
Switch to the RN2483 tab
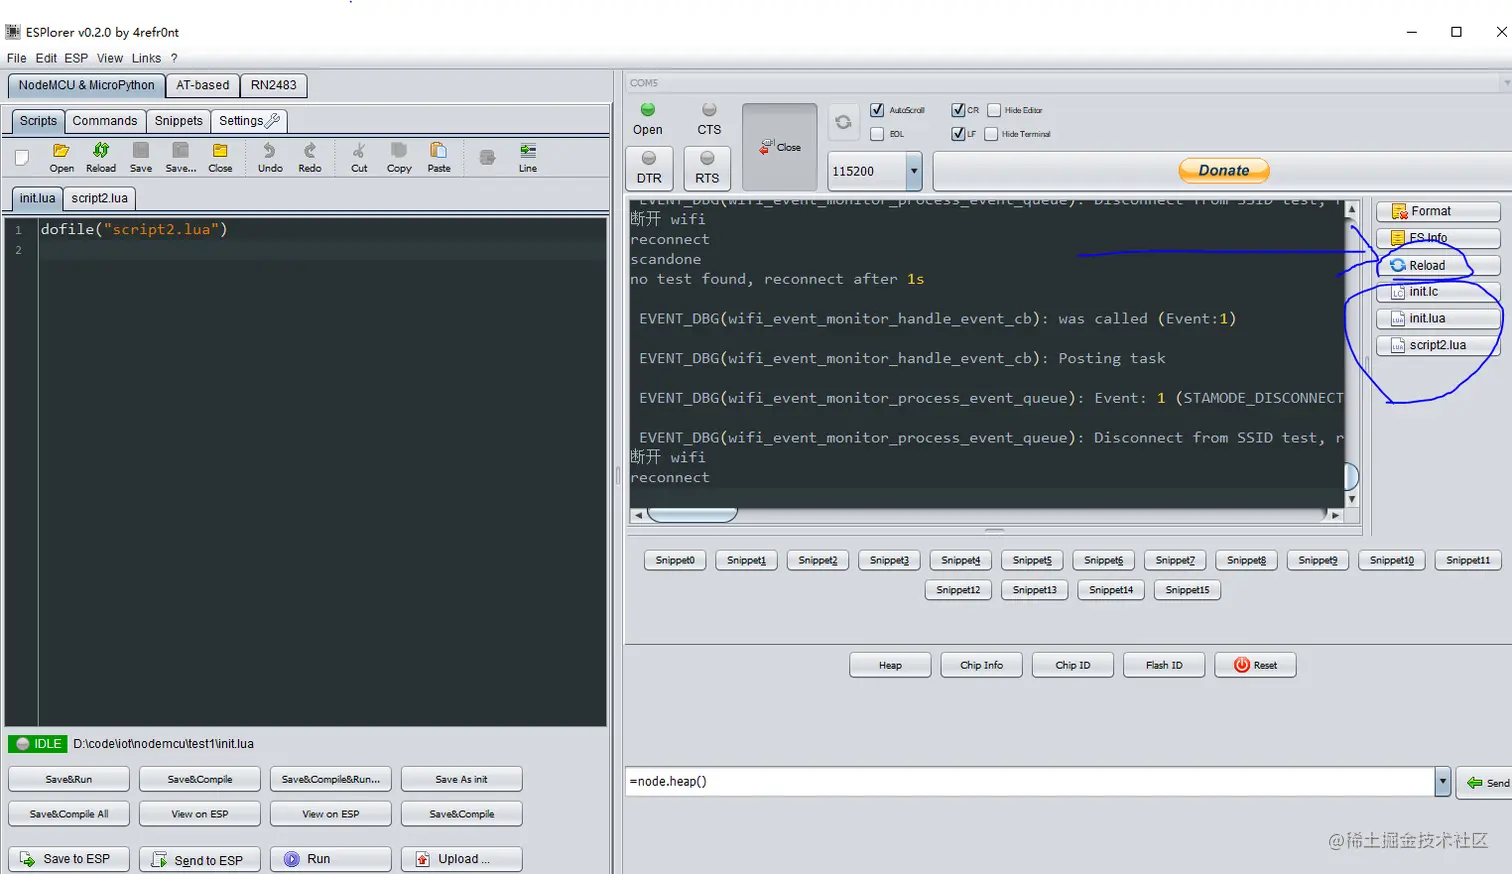pos(273,85)
